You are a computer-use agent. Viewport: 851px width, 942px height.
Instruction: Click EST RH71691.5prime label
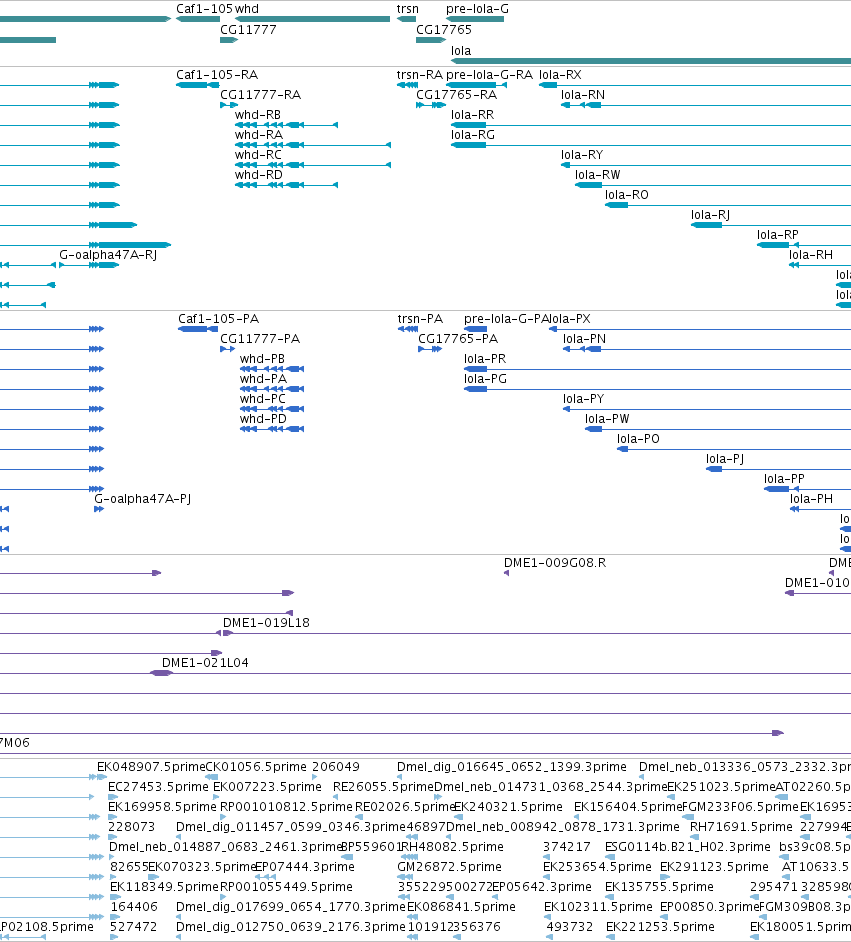(741, 827)
